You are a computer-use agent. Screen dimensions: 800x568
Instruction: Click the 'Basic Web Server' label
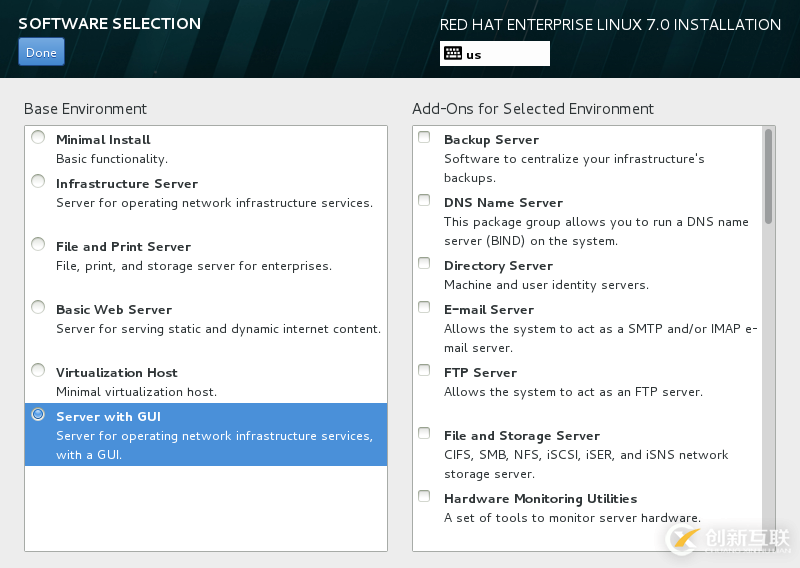coord(114,310)
